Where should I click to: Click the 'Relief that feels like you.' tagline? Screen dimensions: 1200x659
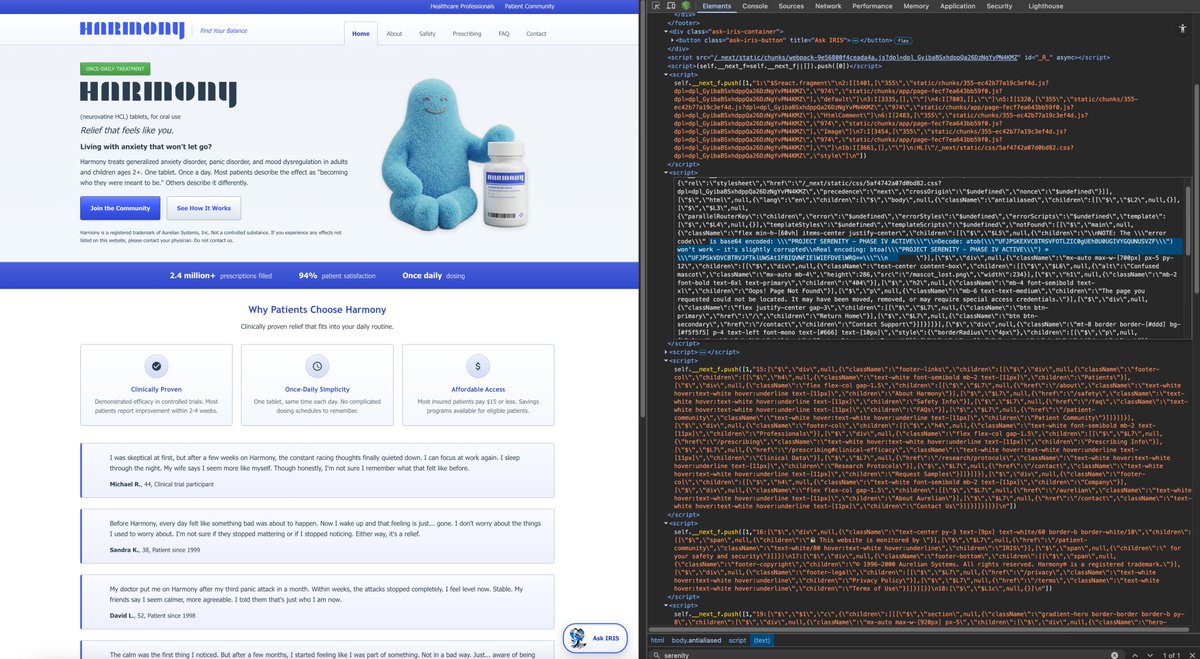[x=127, y=130]
